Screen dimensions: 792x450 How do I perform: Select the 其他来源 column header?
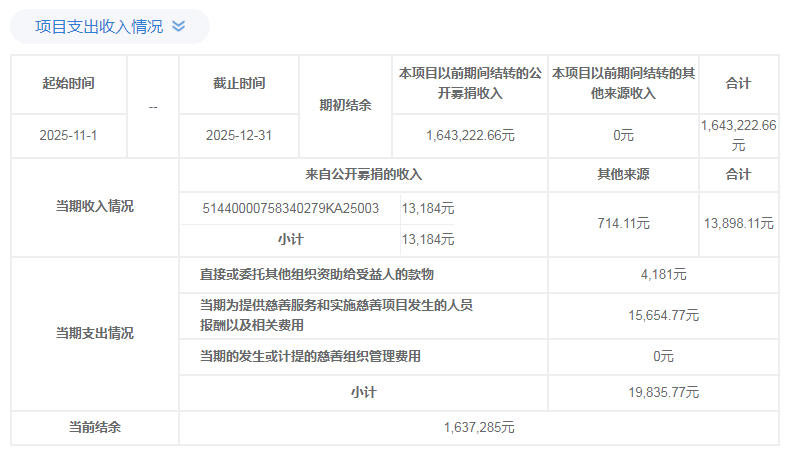(x=623, y=174)
